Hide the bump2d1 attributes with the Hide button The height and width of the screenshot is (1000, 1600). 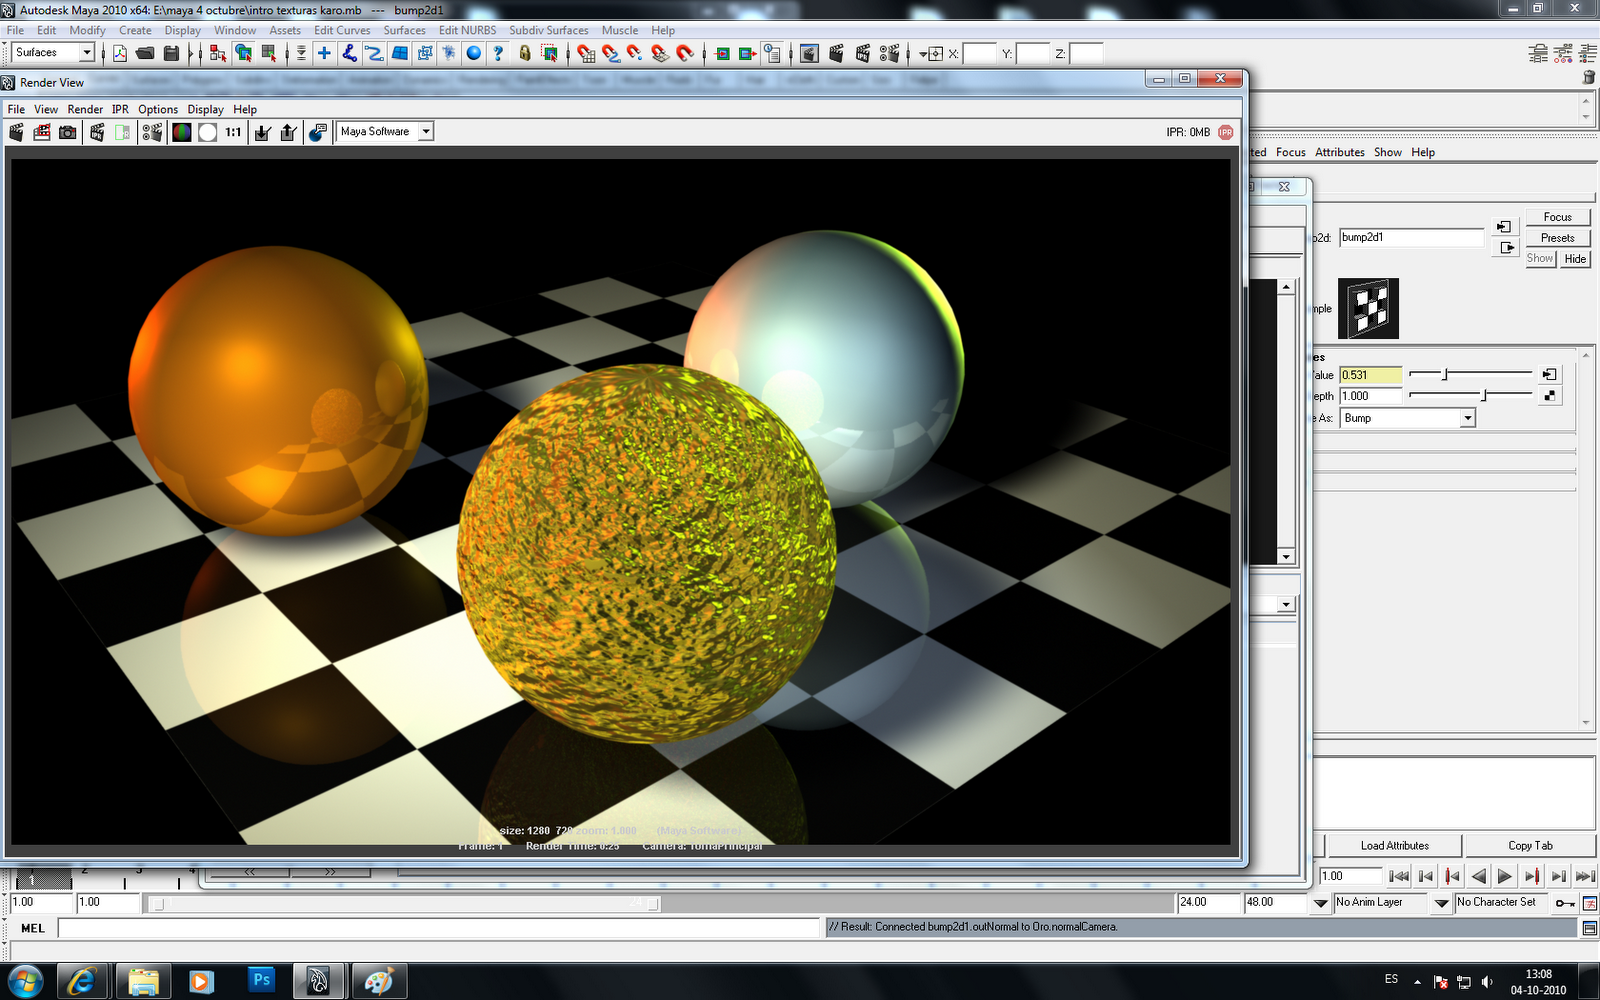coord(1574,259)
